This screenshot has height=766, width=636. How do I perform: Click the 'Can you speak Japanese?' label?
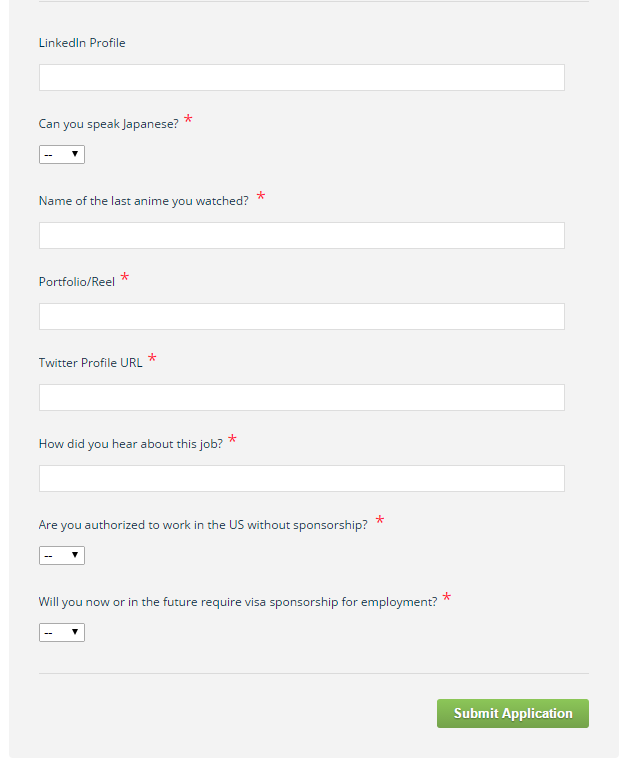tap(108, 124)
